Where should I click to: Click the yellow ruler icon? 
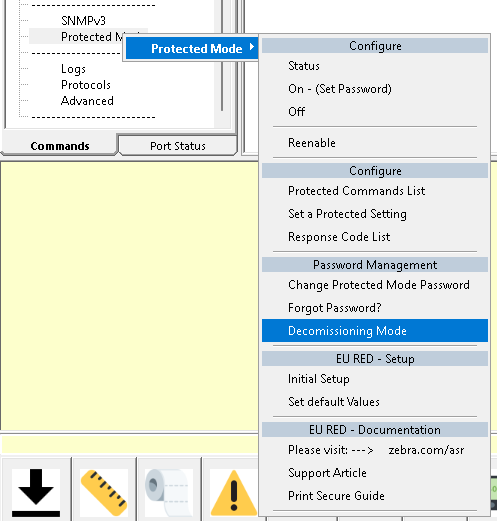pos(104,492)
